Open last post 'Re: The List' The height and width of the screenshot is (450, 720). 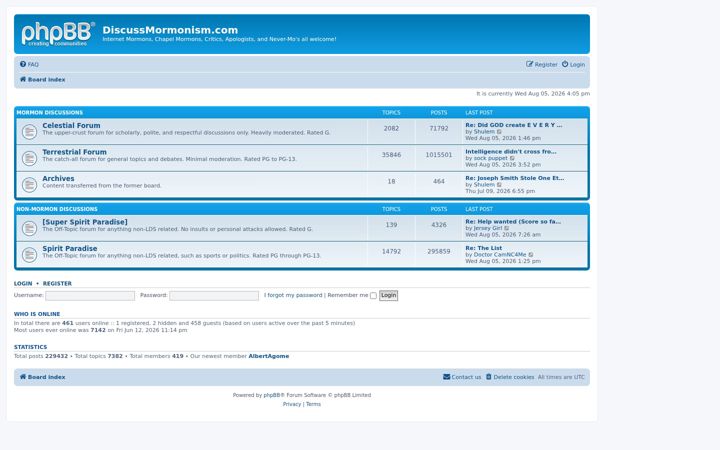coord(484,248)
